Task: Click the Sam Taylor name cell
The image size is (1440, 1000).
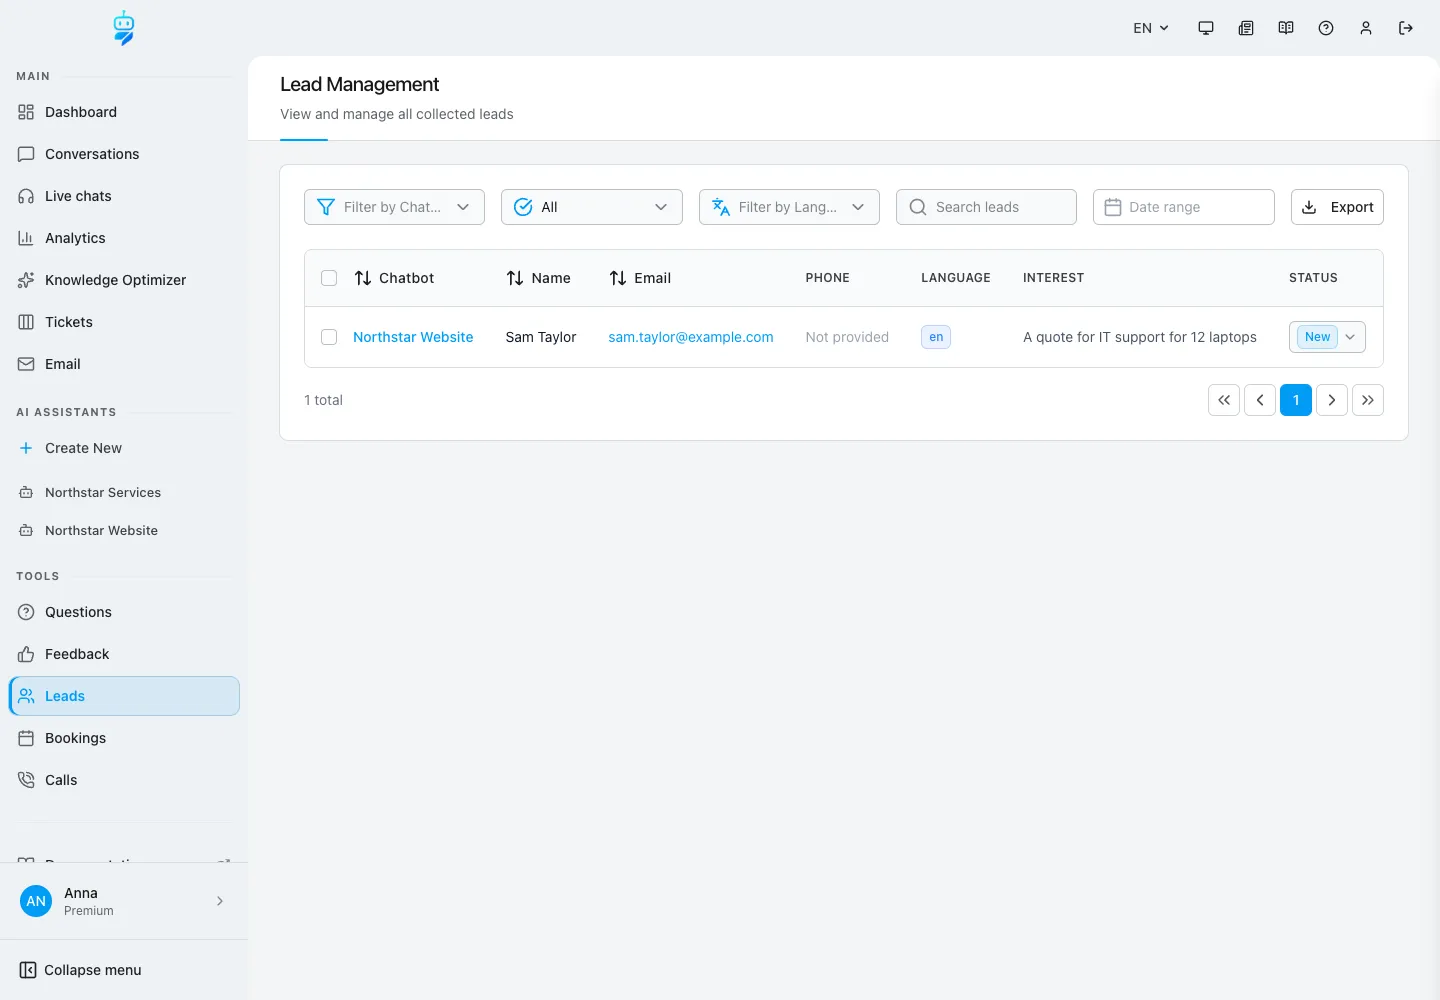Action: (x=541, y=337)
